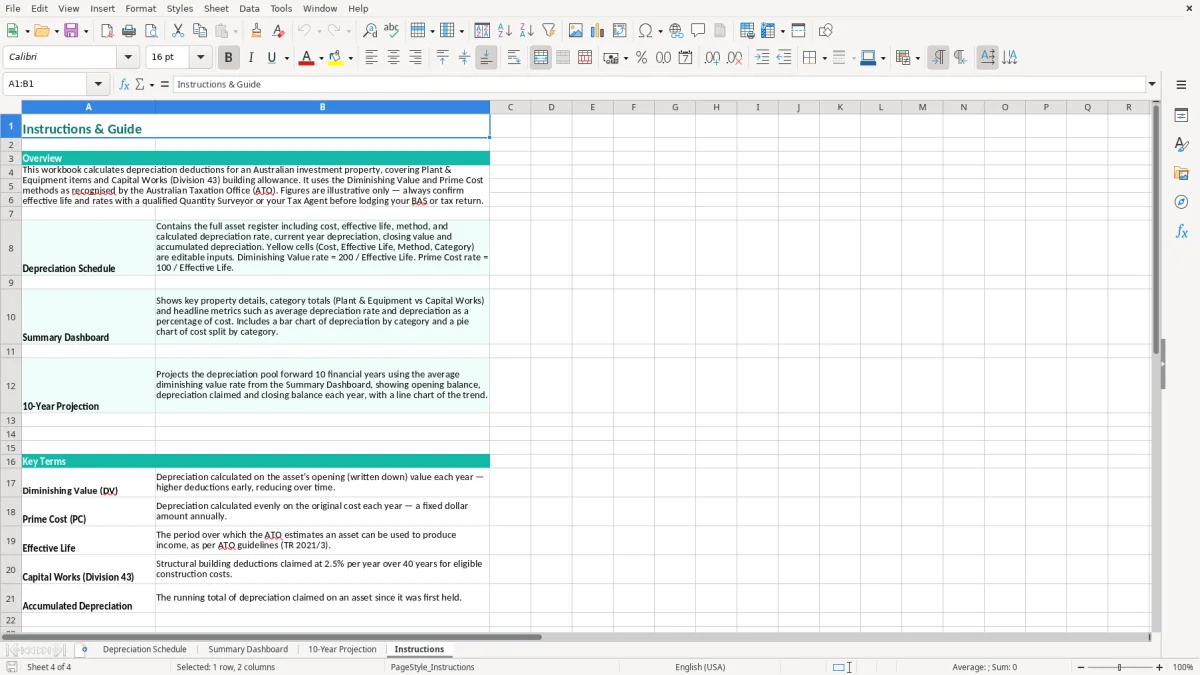Toggle AutoFilter

point(549,31)
